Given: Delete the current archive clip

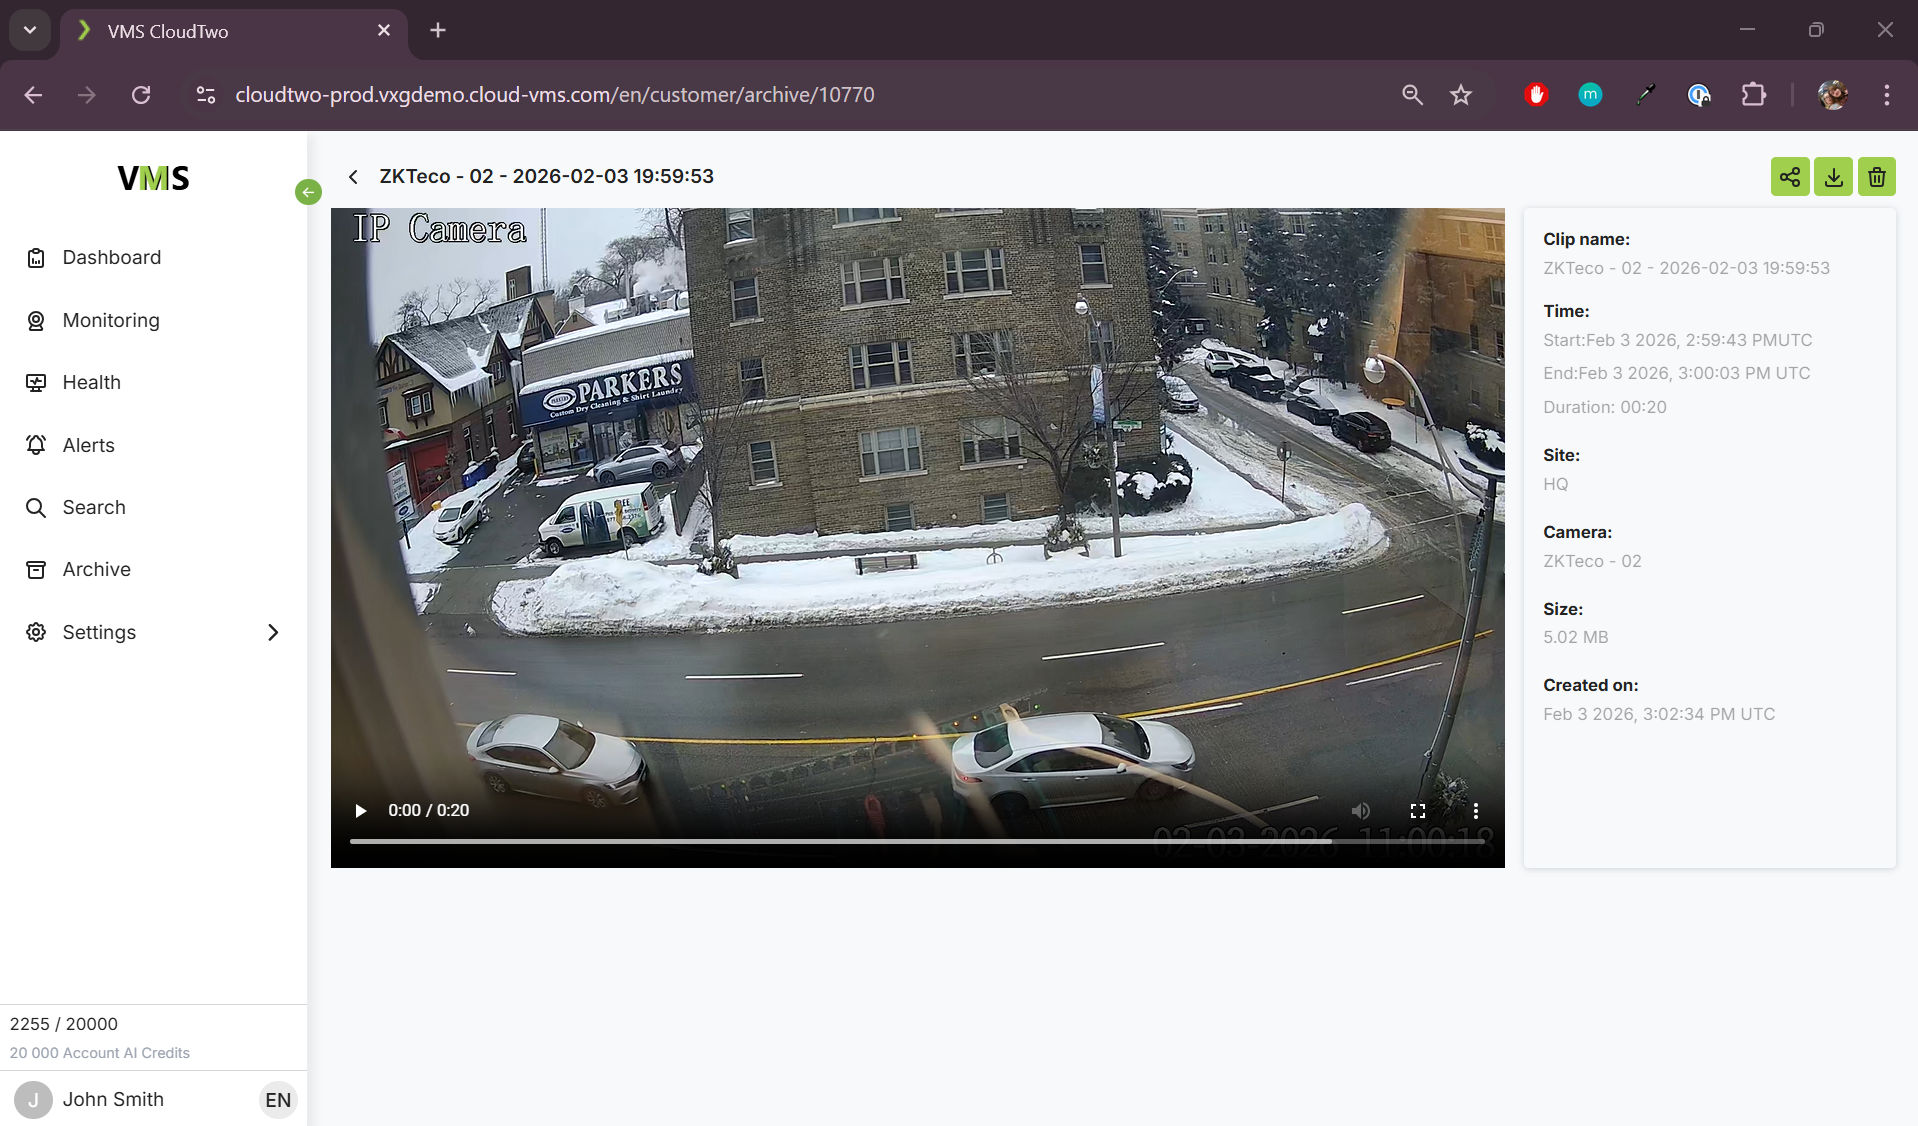Looking at the screenshot, I should click(x=1876, y=176).
